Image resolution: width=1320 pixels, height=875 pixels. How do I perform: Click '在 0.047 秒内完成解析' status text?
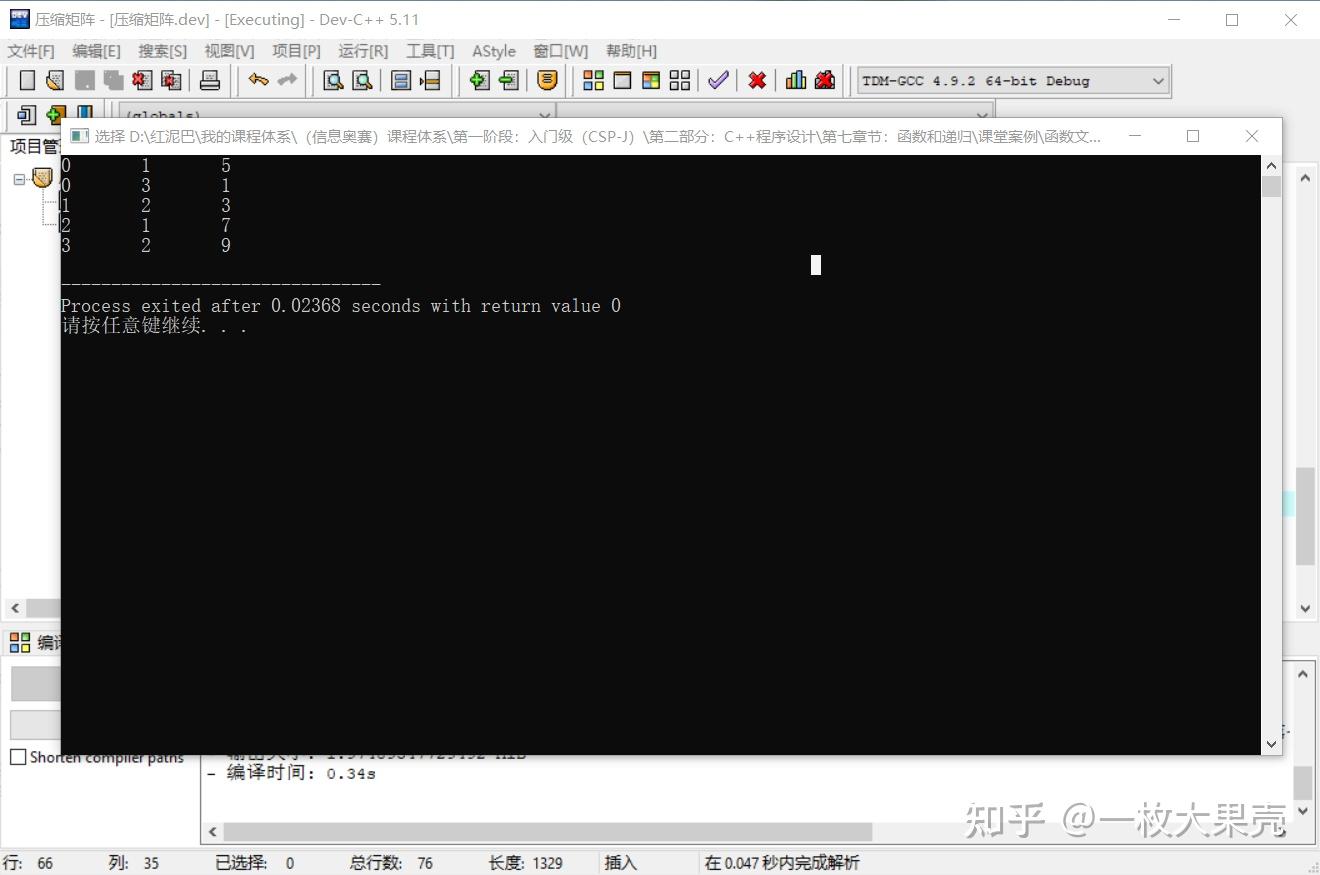pos(782,863)
